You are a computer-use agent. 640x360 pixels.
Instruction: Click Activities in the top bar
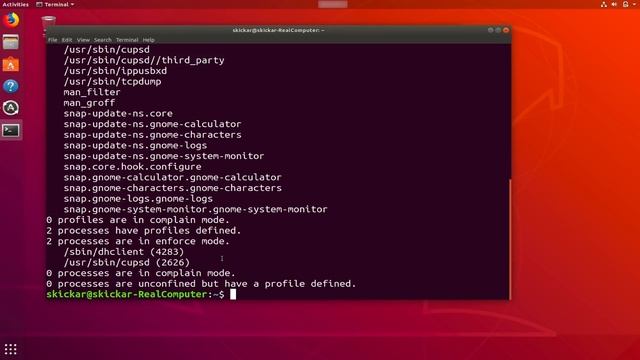click(16, 4)
